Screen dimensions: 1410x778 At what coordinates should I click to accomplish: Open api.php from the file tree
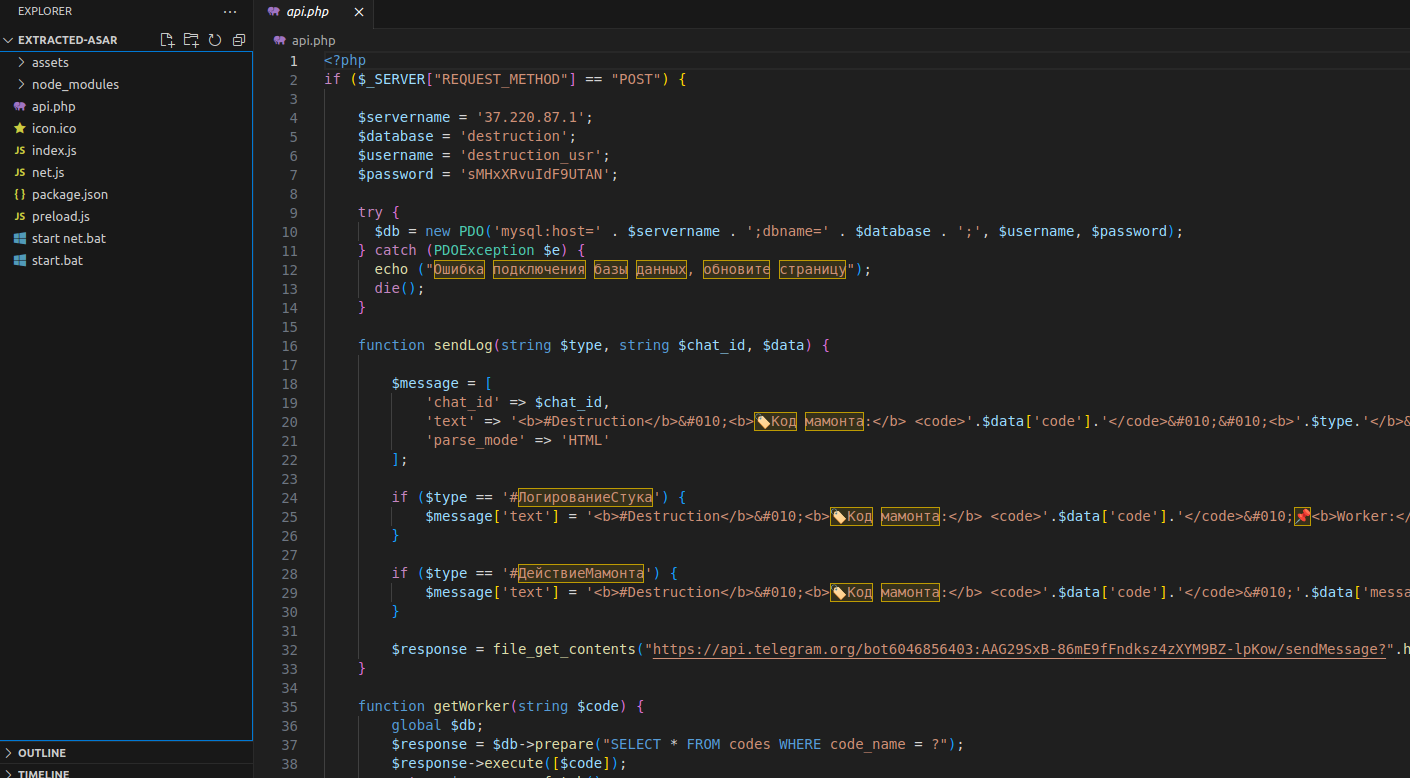(126, 106)
